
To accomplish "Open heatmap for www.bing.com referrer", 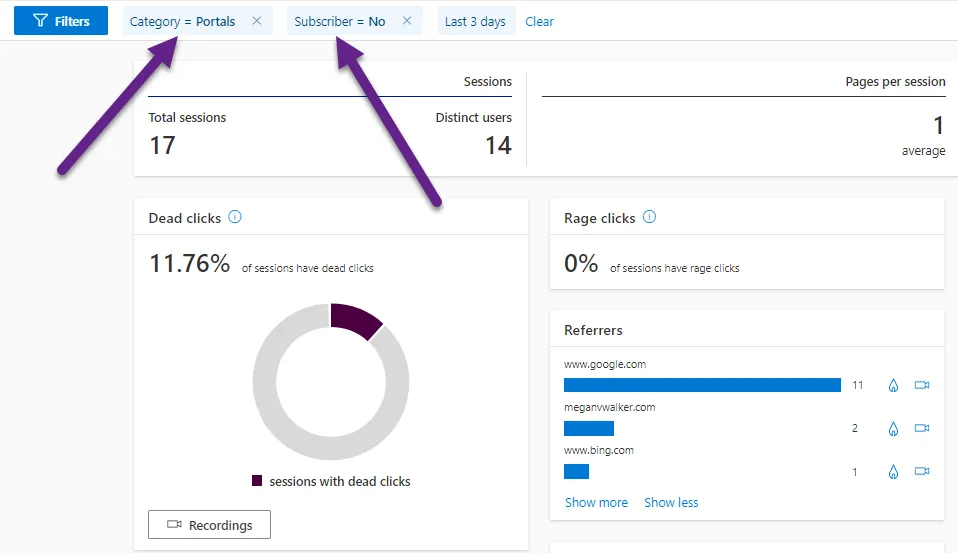I will (893, 471).
